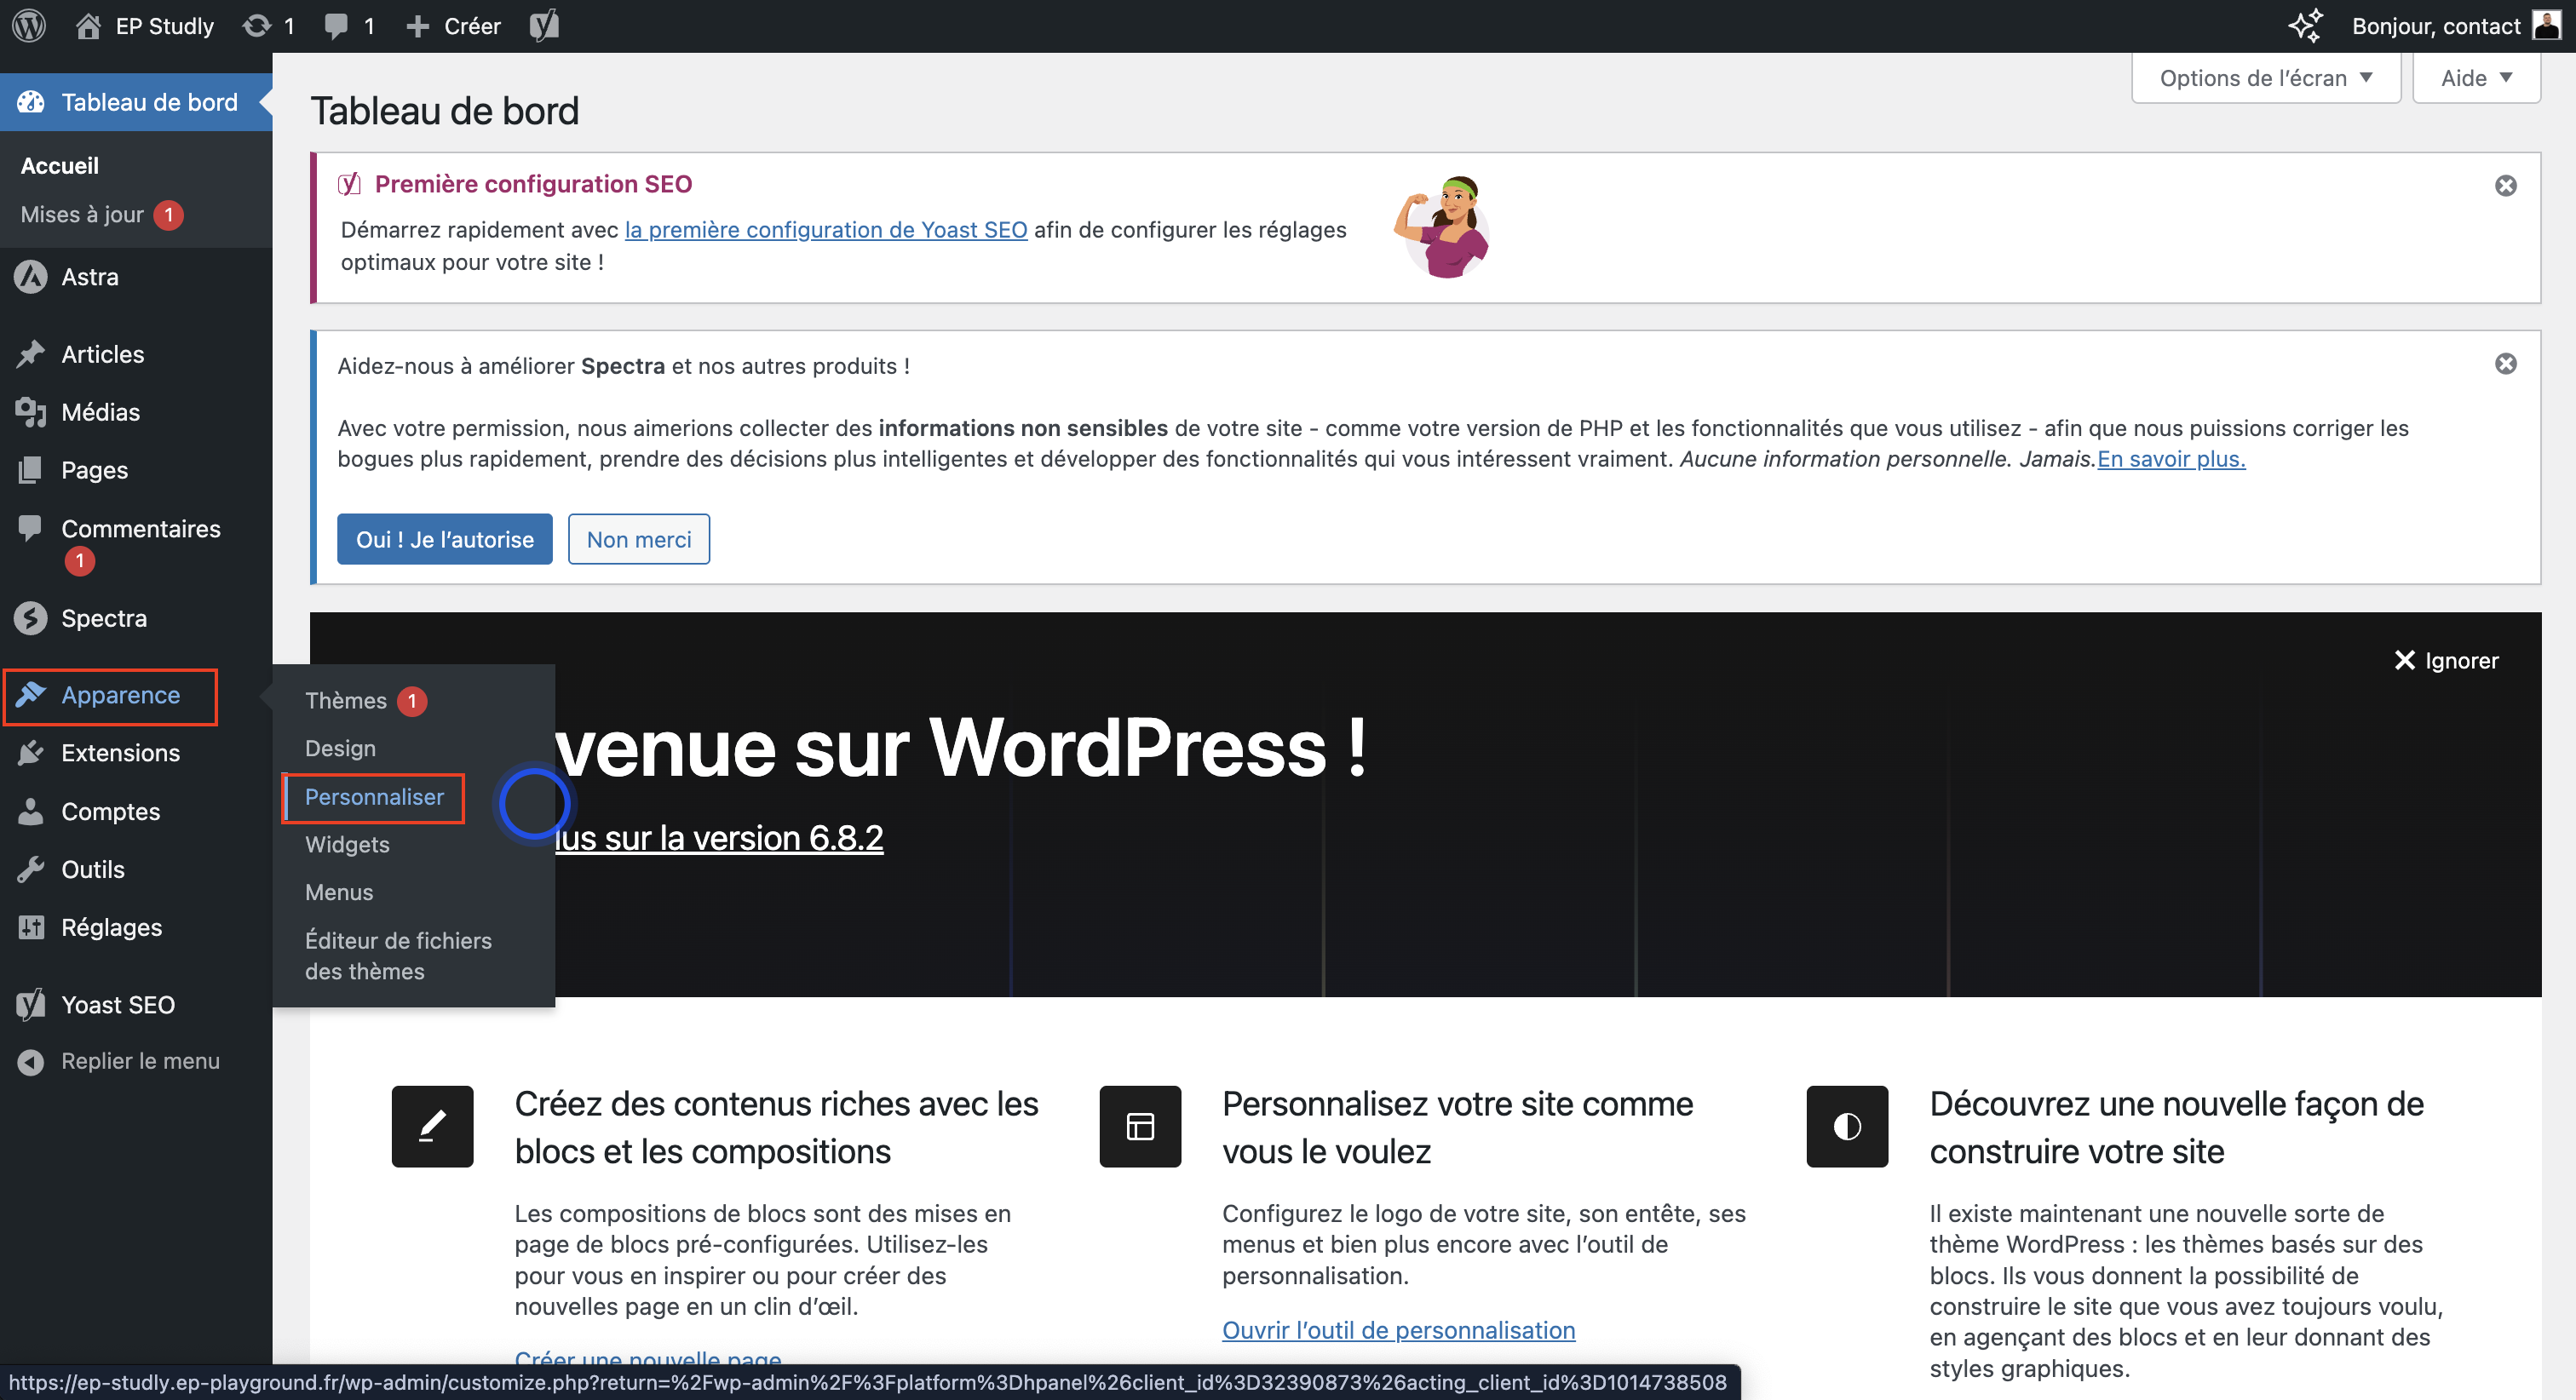This screenshot has width=2576, height=1400.
Task: Click the updates refresh icon in admin bar
Action: [x=257, y=25]
